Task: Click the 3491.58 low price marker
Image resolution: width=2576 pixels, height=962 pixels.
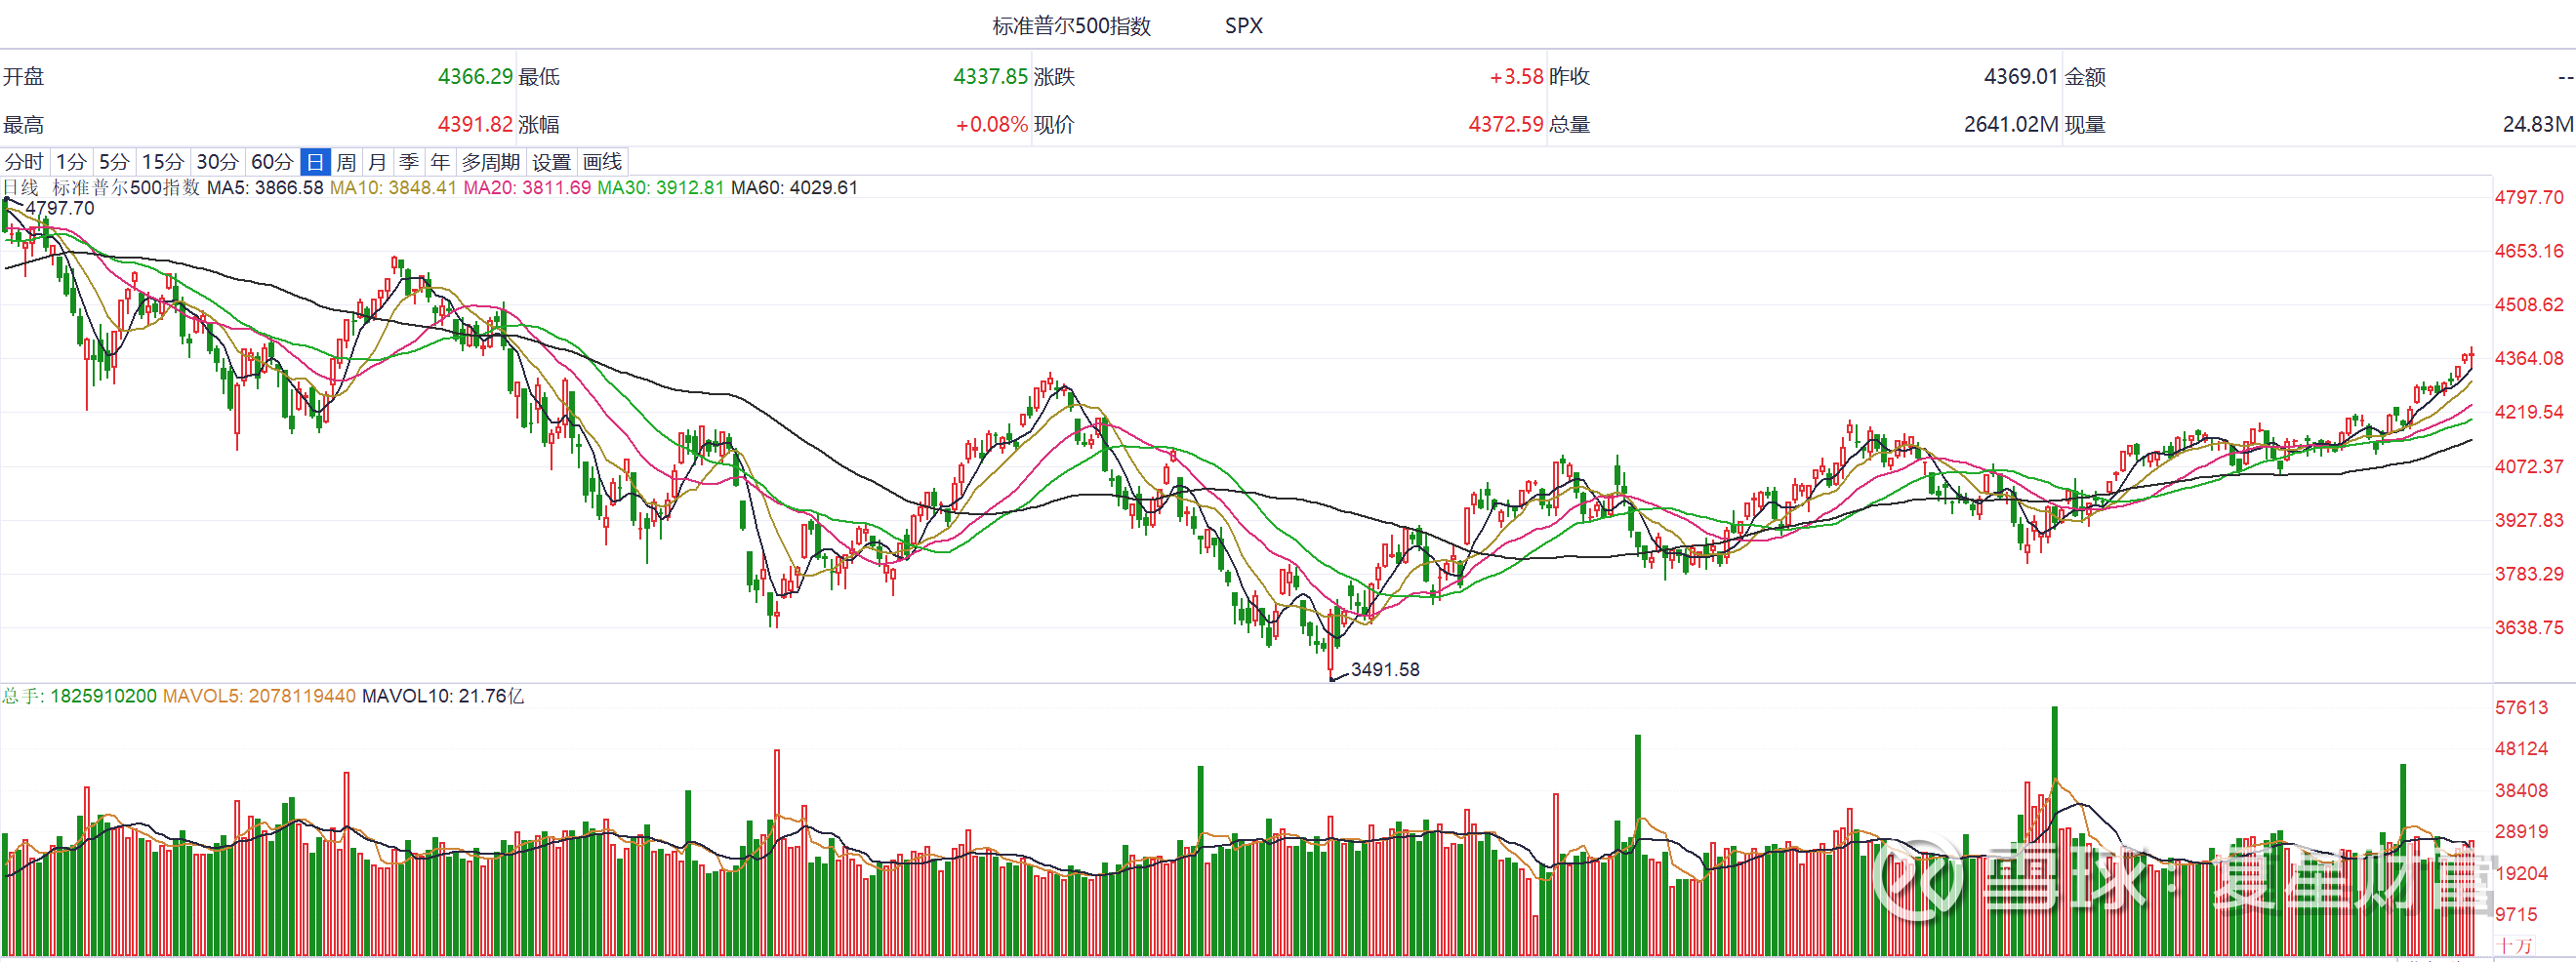Action: point(1385,670)
